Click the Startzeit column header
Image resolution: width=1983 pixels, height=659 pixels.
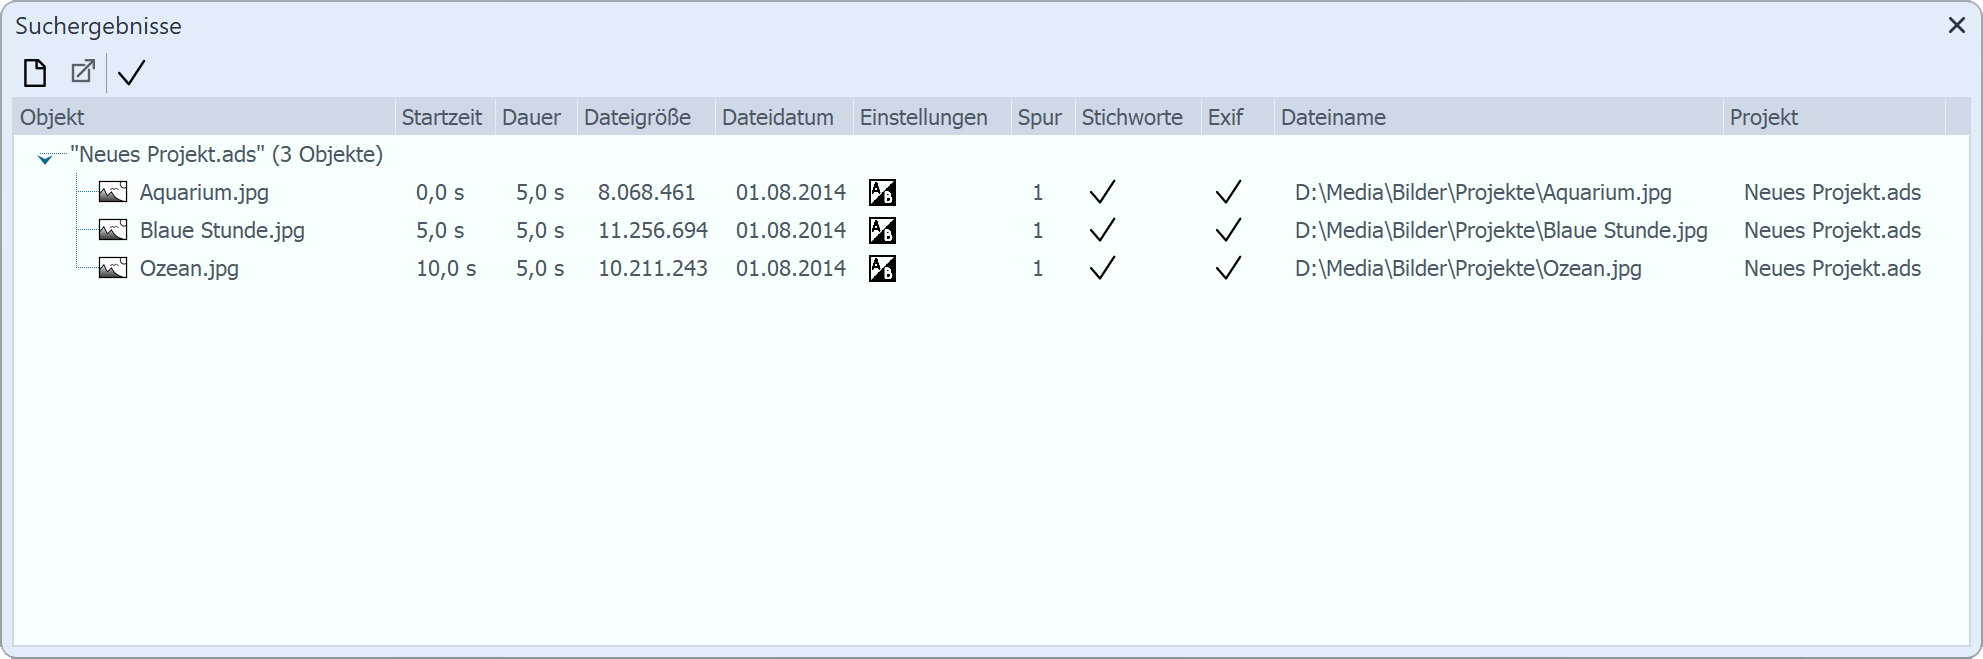(441, 117)
